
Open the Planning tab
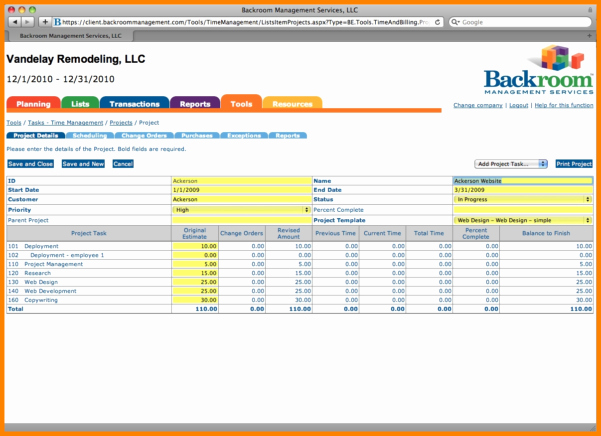click(x=33, y=103)
